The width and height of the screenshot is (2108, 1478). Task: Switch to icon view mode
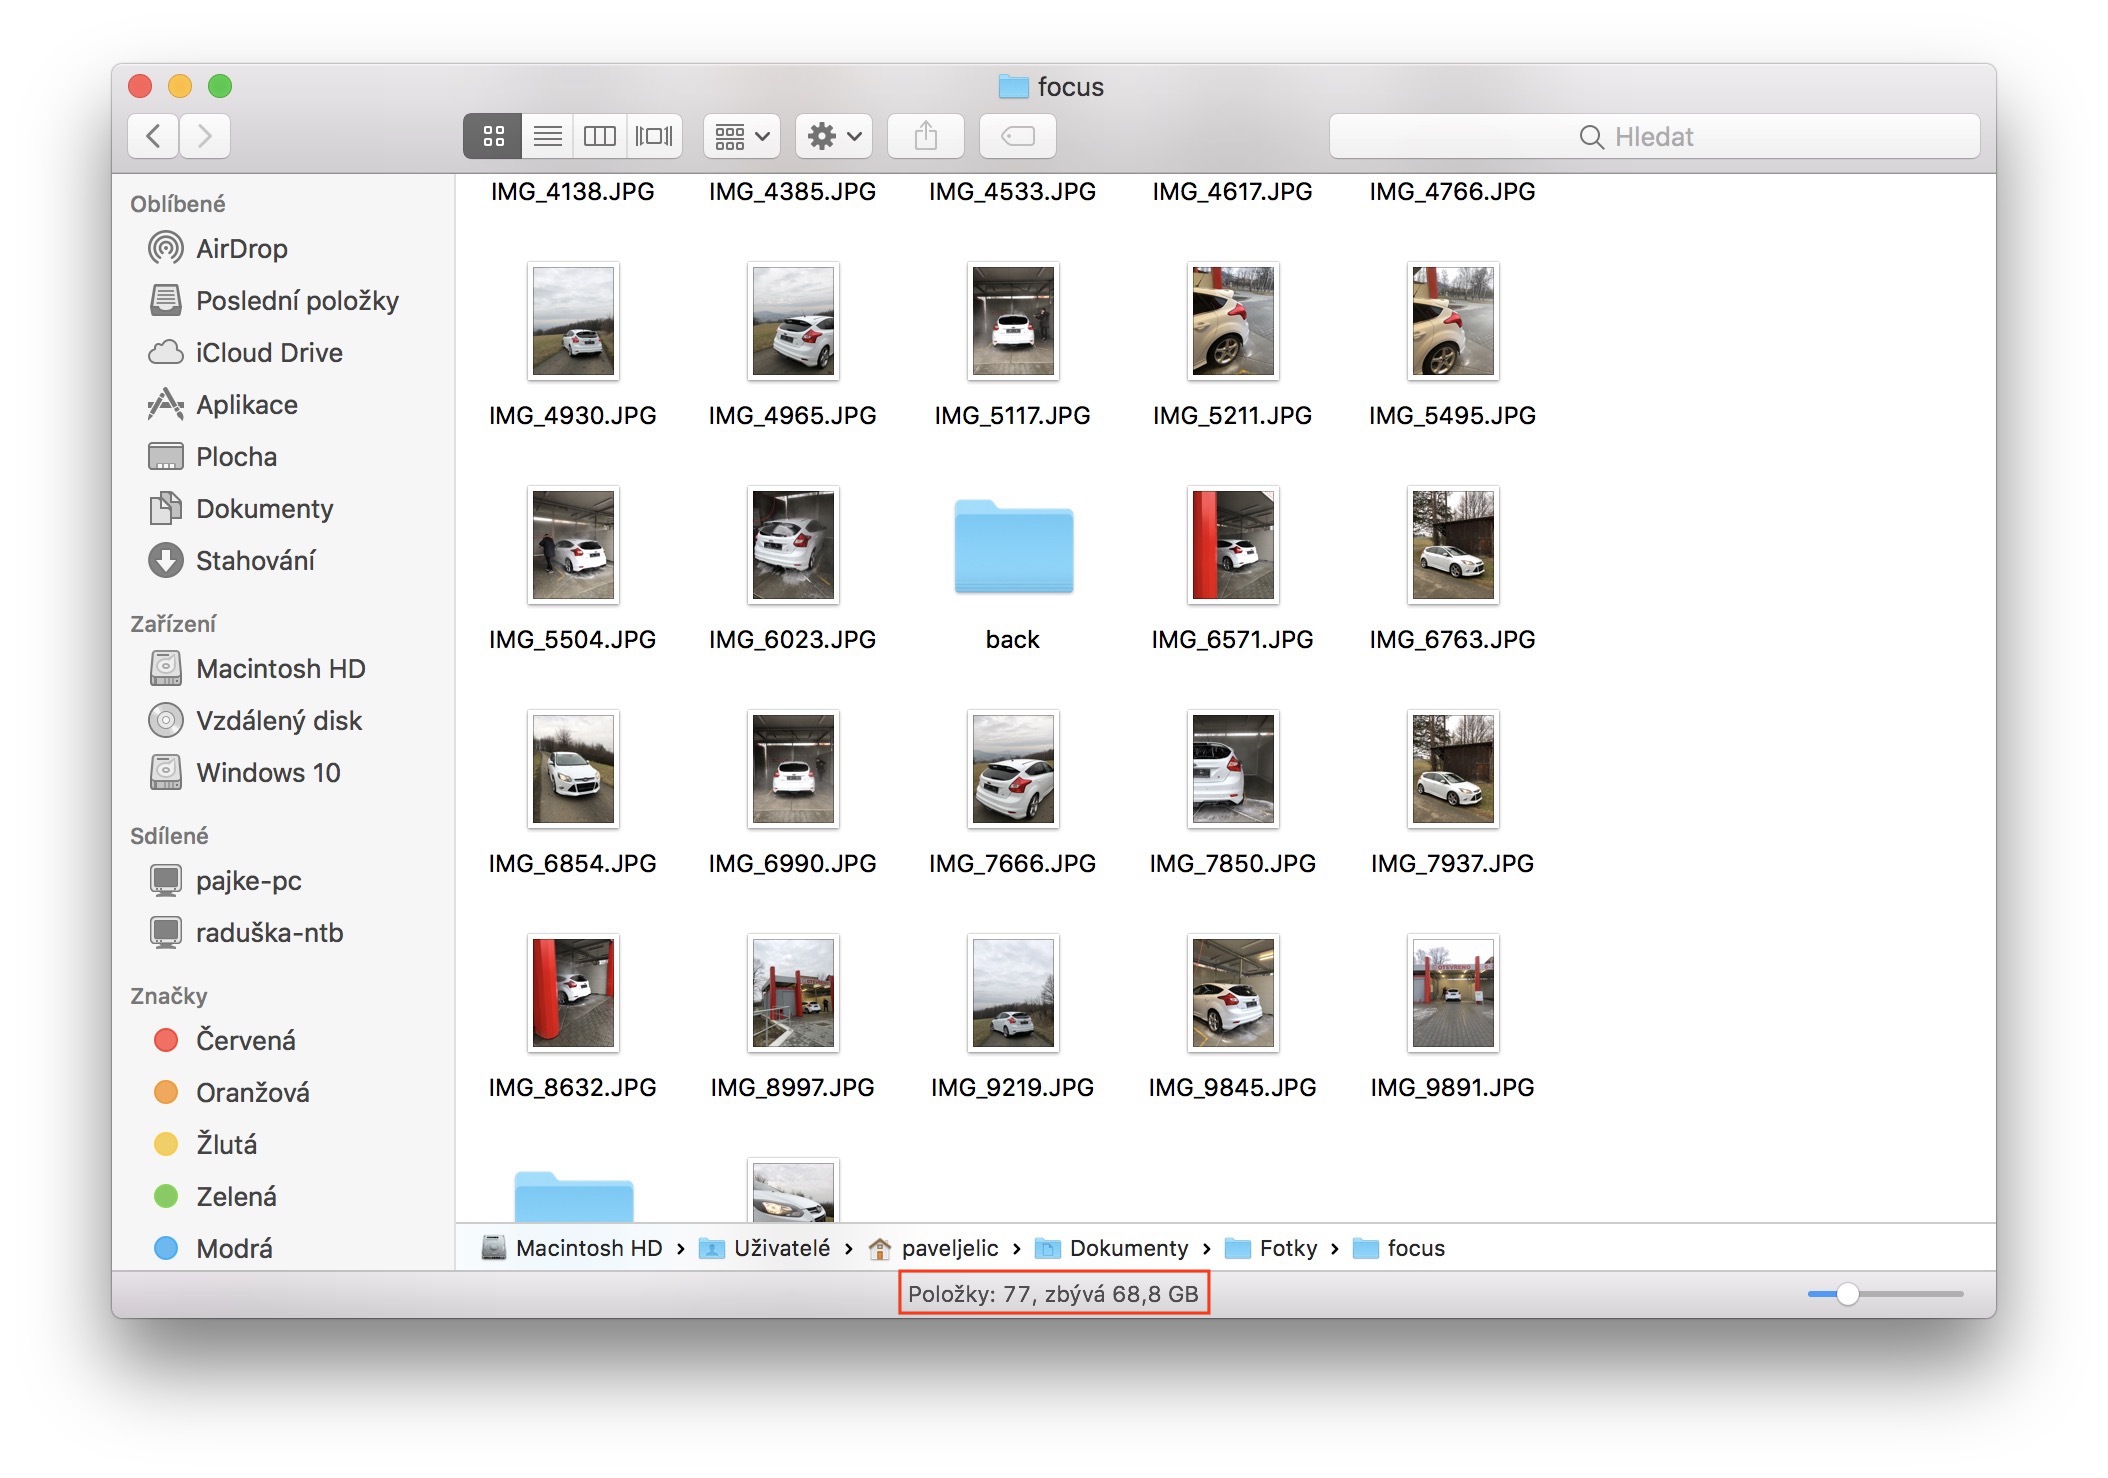pos(493,136)
